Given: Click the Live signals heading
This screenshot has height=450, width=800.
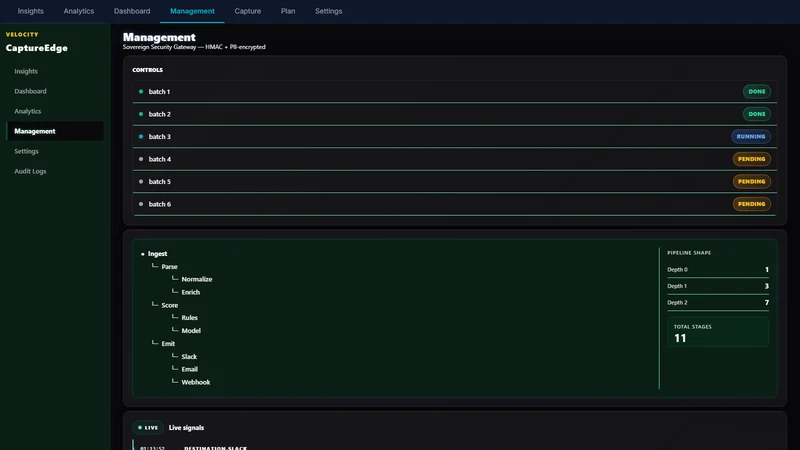Looking at the screenshot, I should [186, 428].
